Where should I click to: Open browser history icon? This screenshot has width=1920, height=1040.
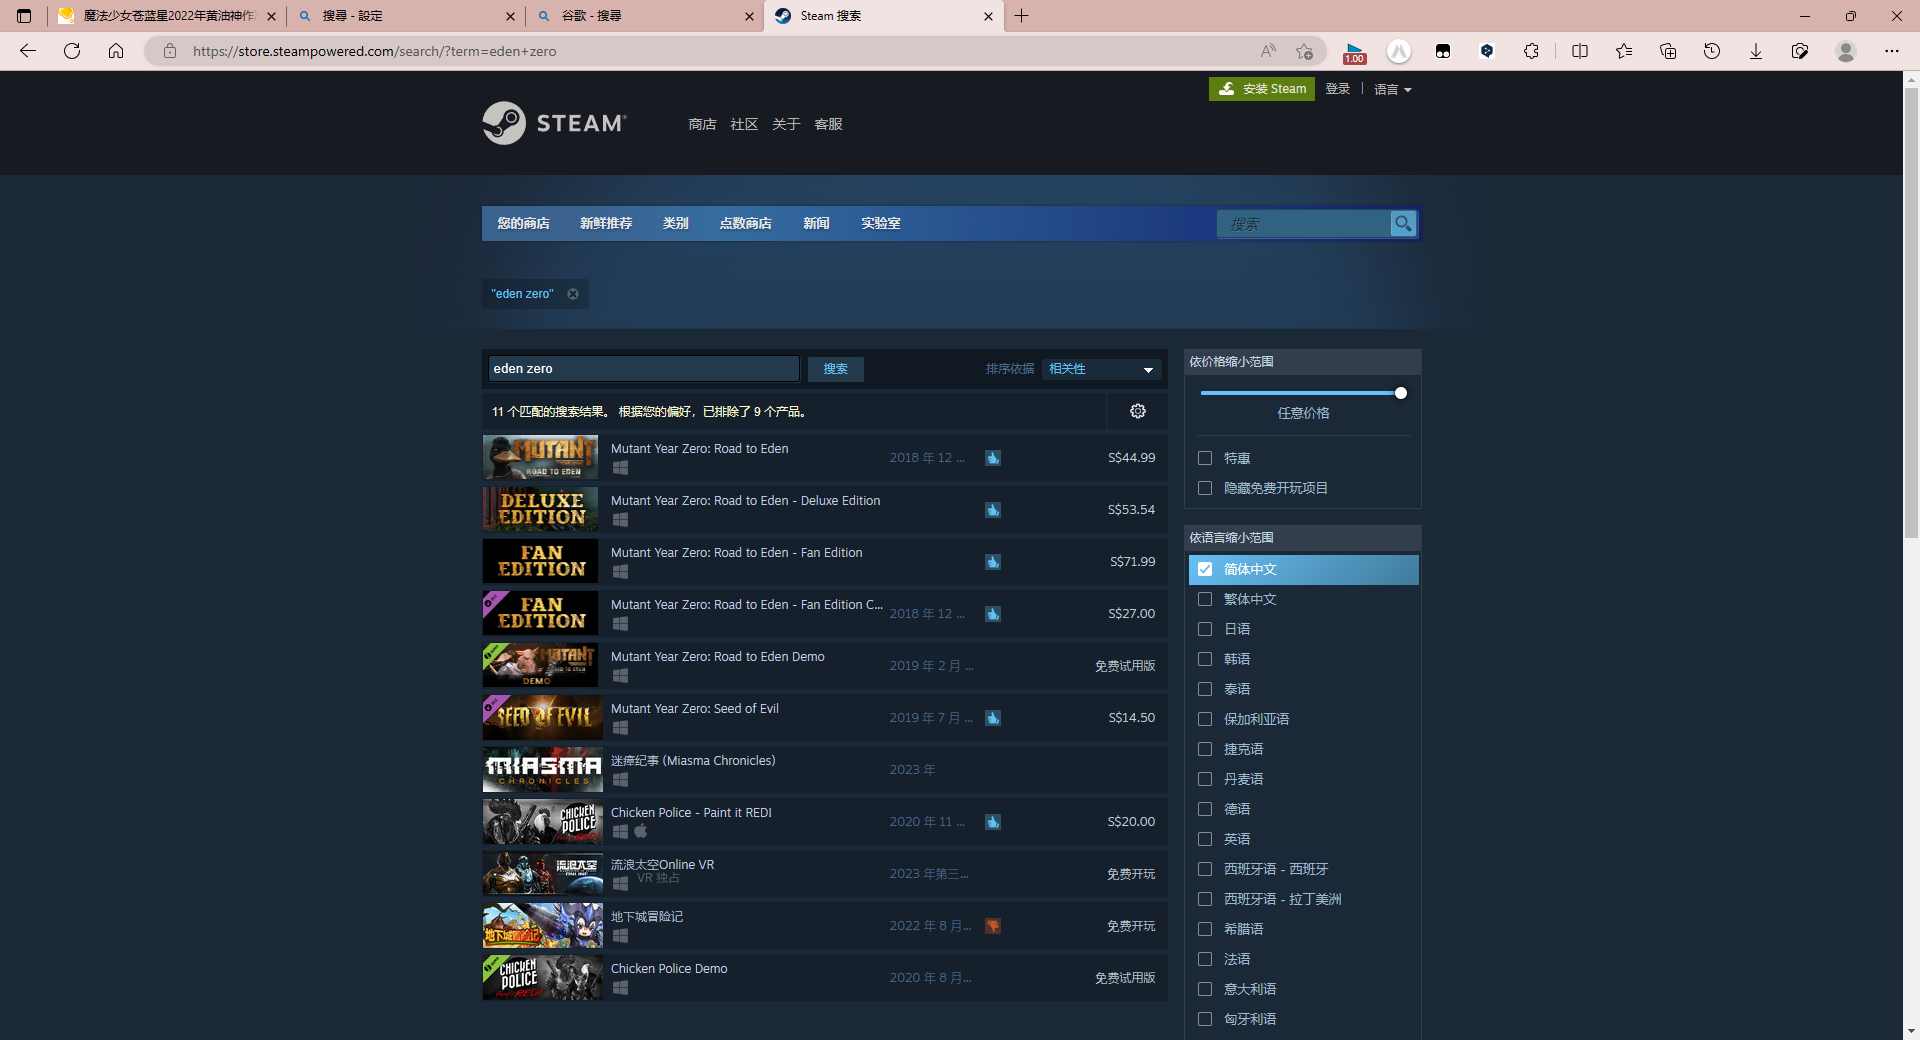point(1712,51)
